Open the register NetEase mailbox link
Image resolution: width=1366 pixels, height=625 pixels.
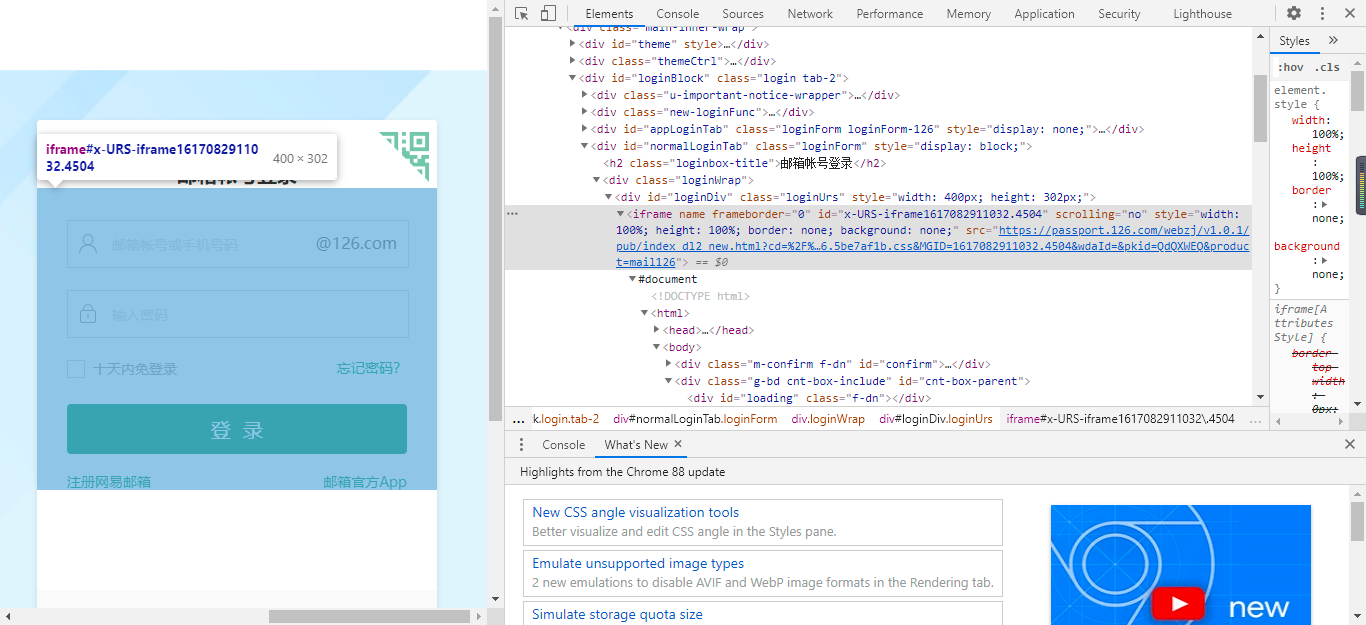tap(109, 482)
